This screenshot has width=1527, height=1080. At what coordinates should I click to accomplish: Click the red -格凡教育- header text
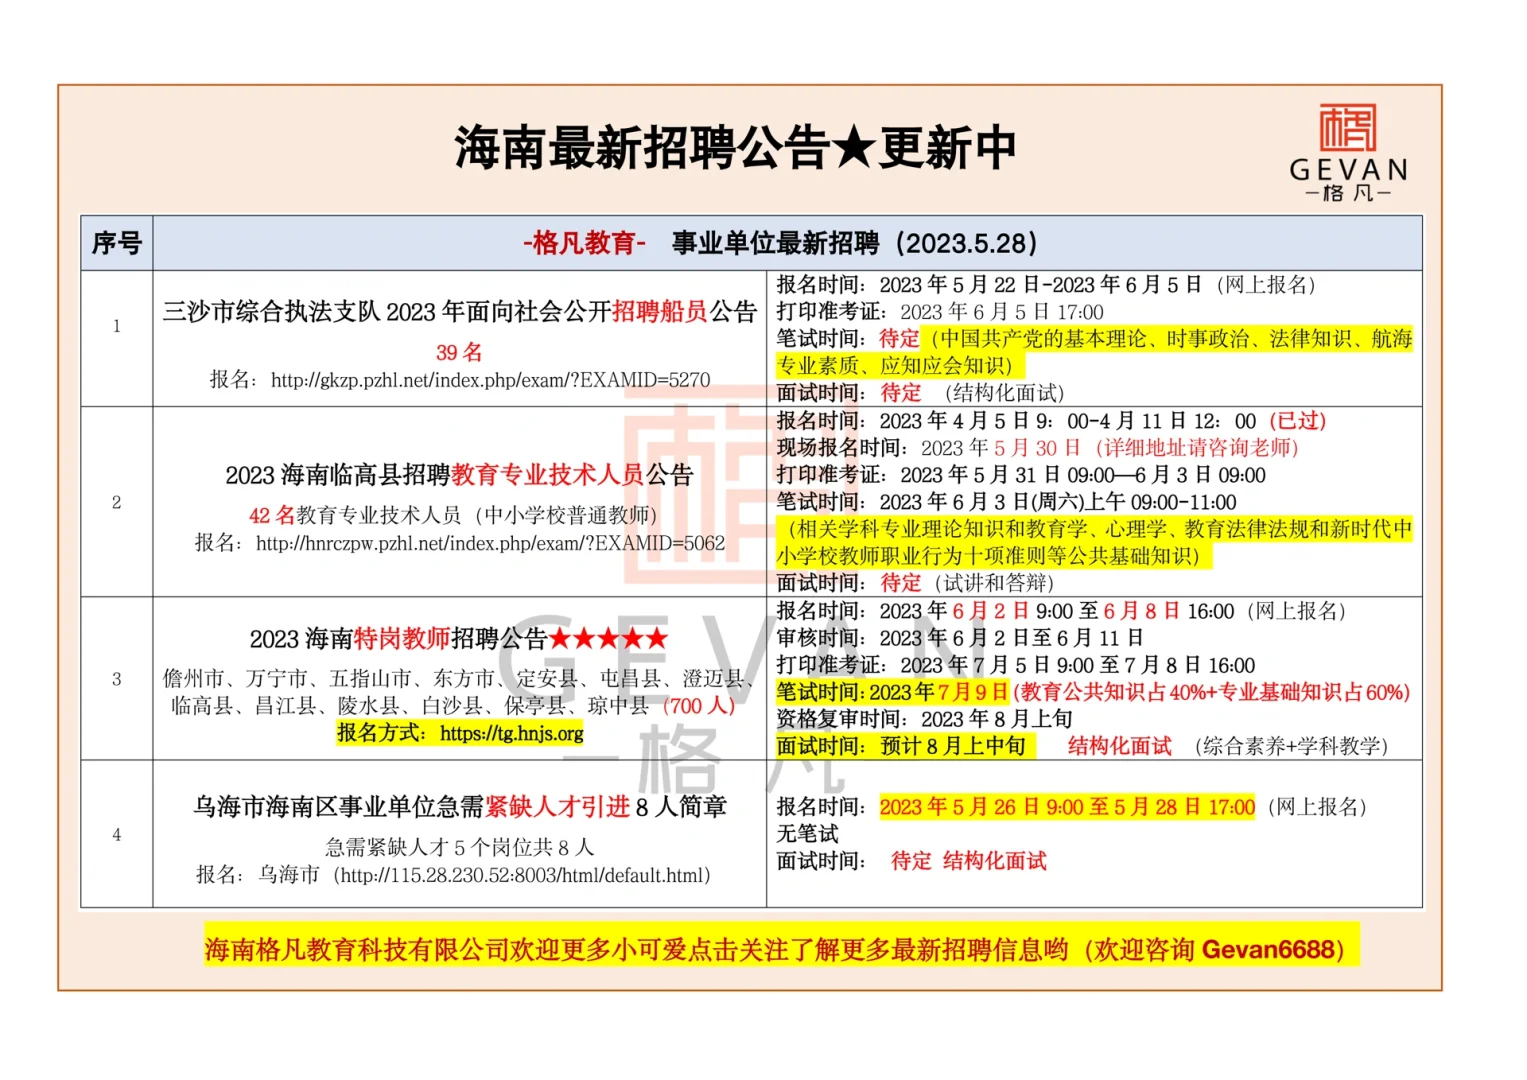[584, 243]
